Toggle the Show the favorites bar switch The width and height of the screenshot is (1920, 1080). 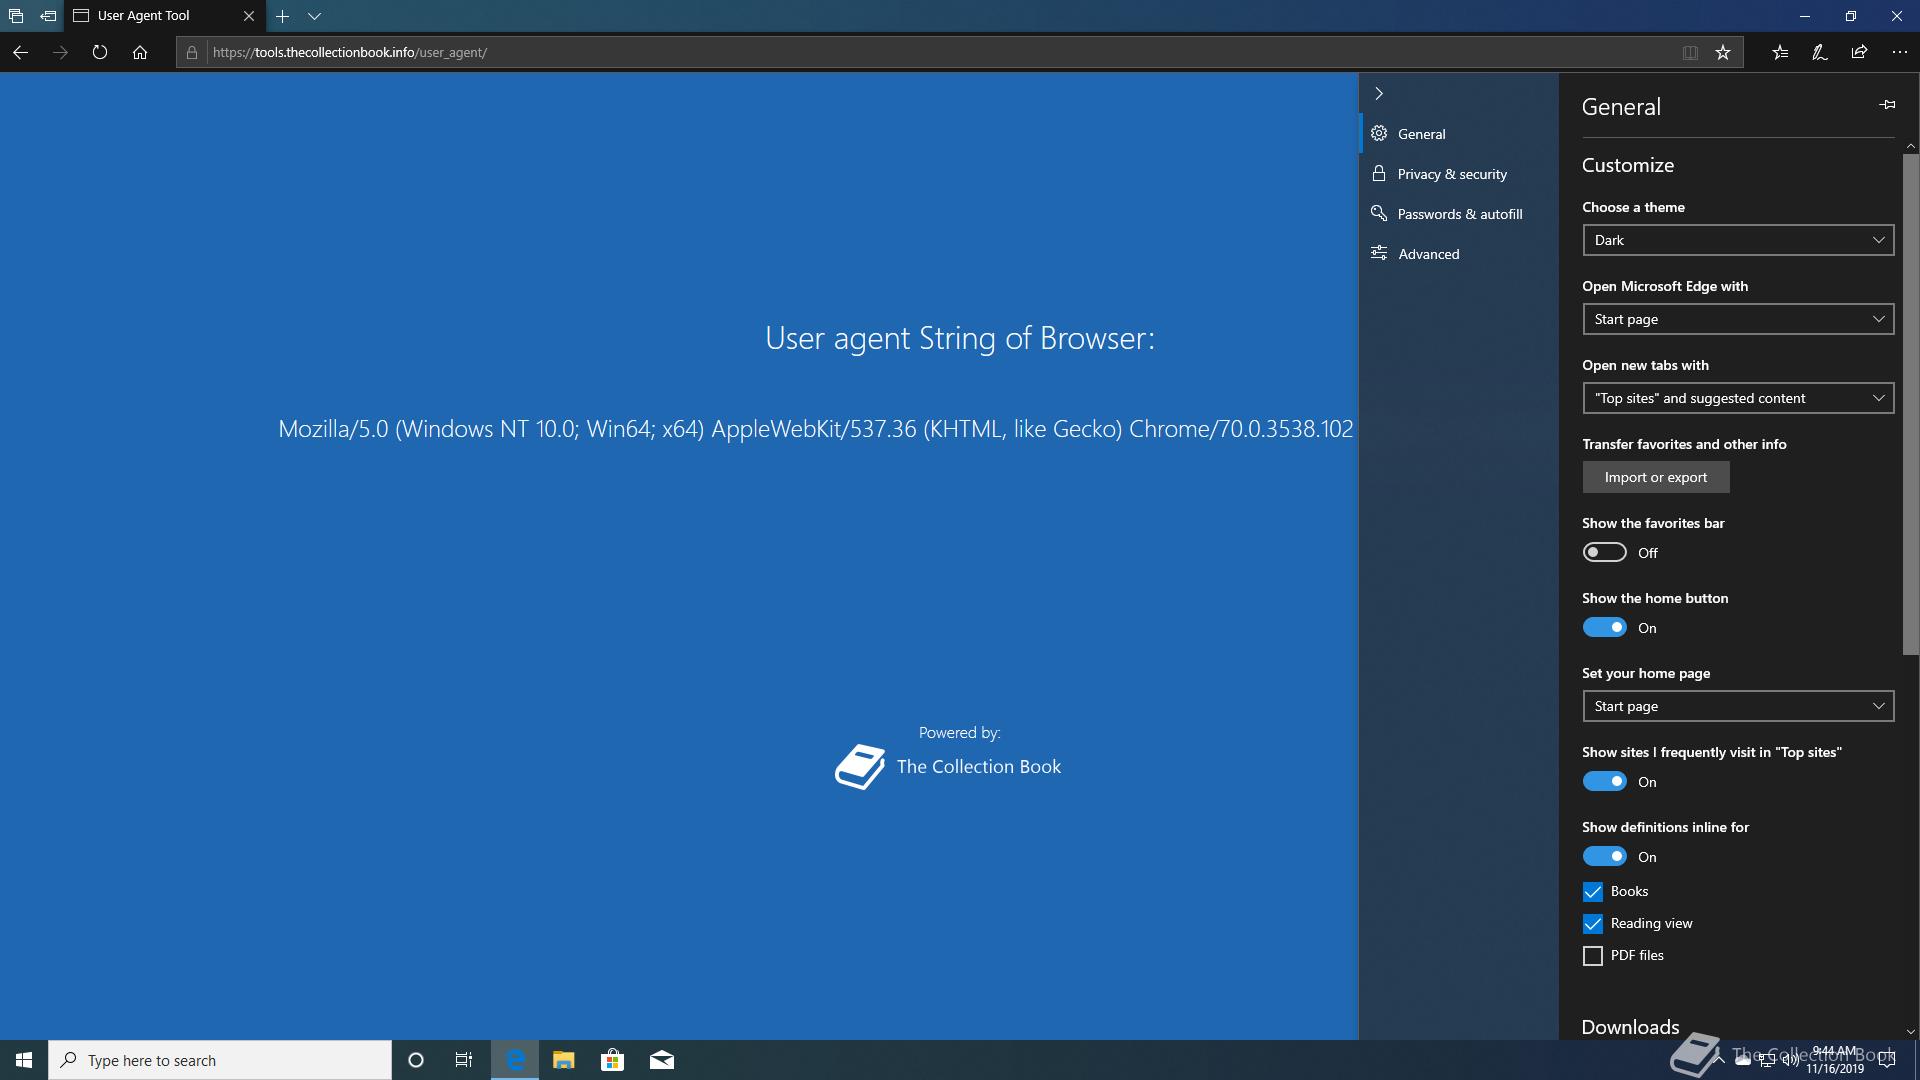1604,553
